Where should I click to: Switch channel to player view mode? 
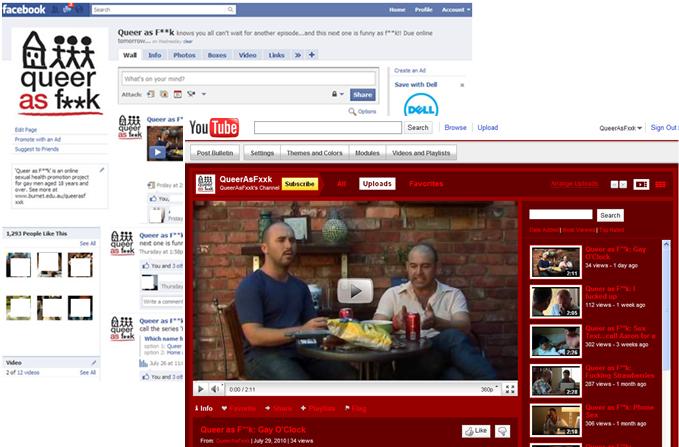tap(641, 184)
